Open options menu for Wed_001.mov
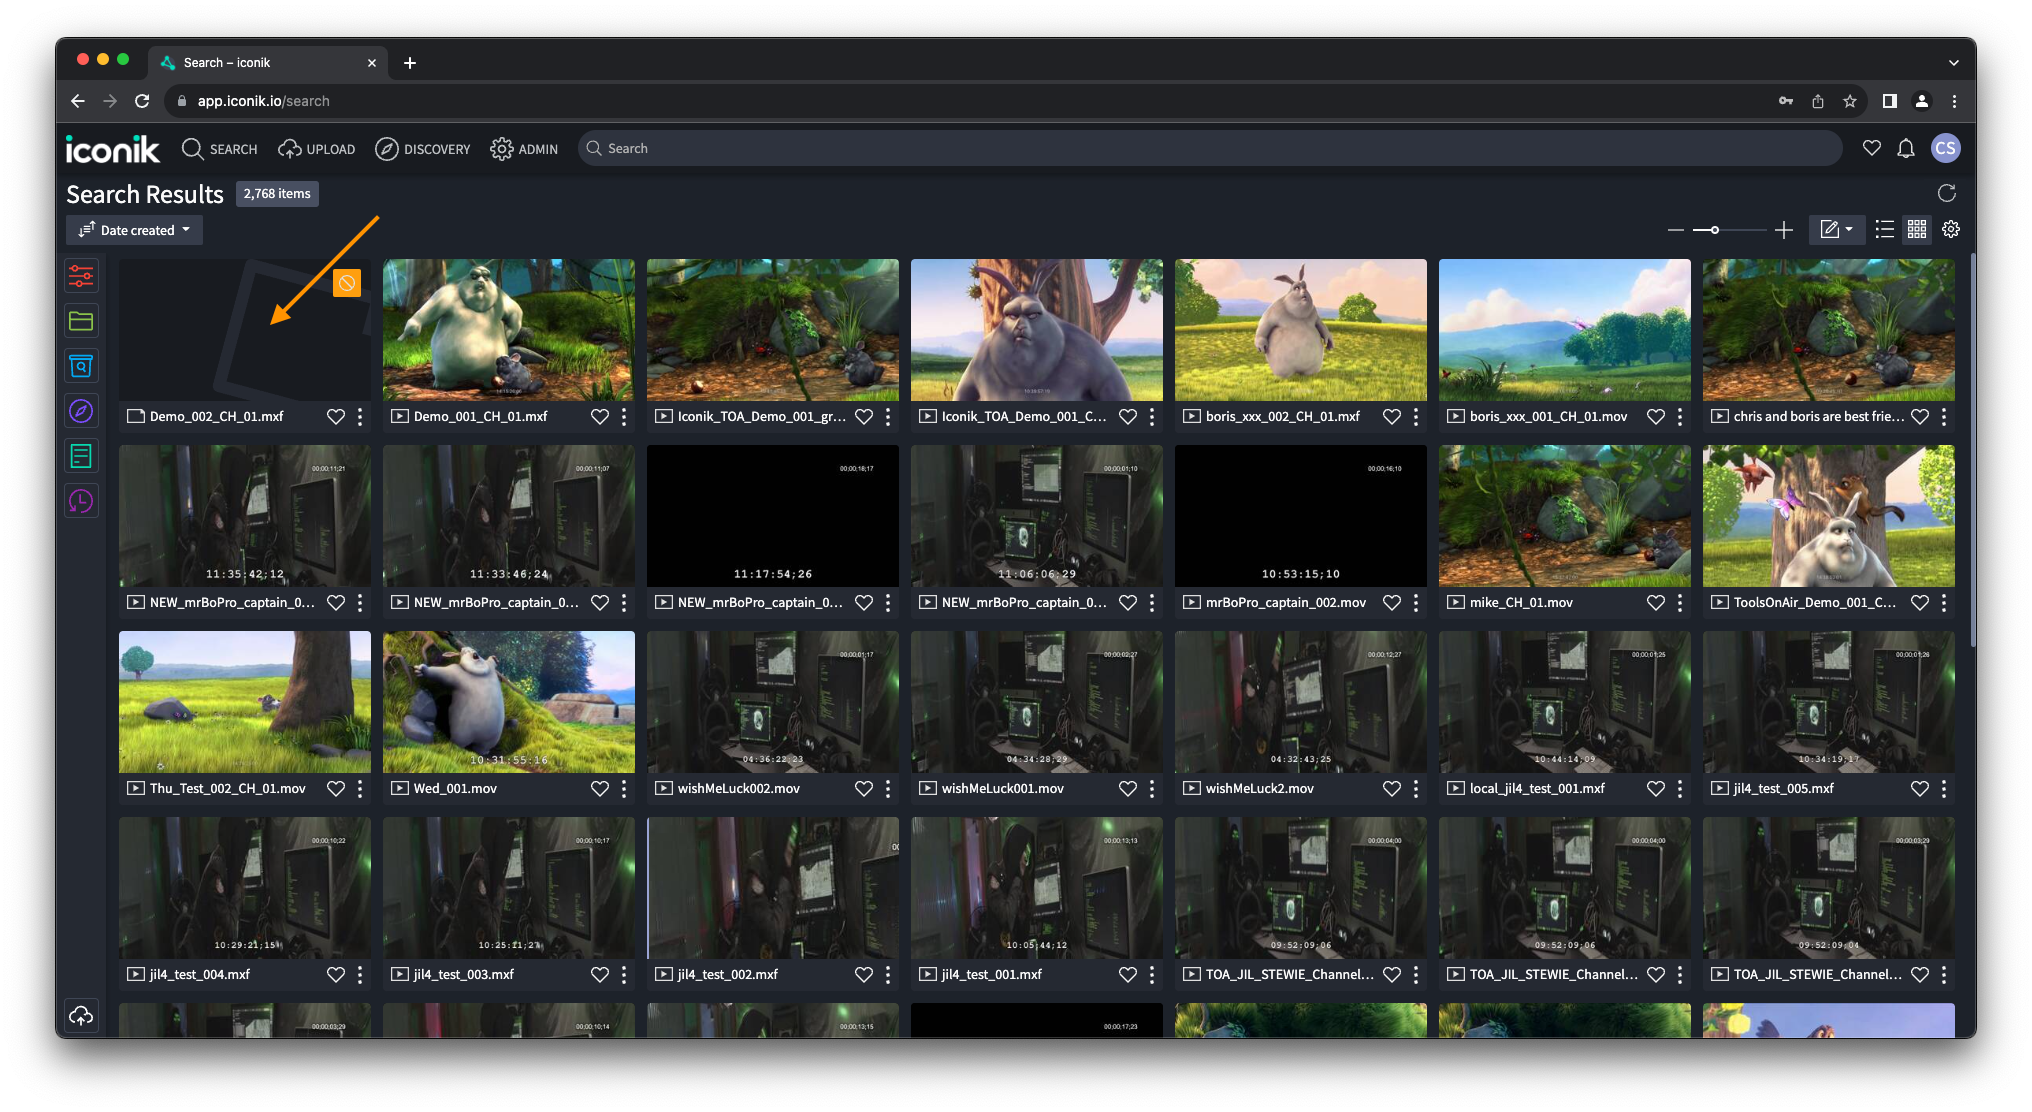Image resolution: width=2032 pixels, height=1112 pixels. (x=624, y=789)
